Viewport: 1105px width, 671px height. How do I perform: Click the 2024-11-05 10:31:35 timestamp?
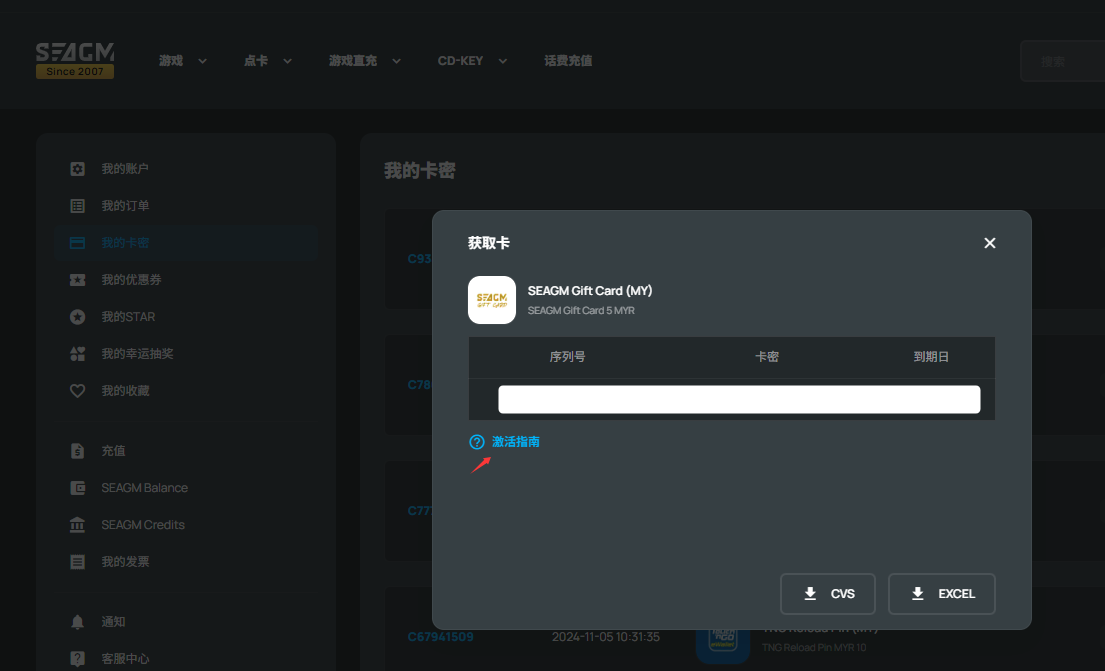tap(605, 636)
